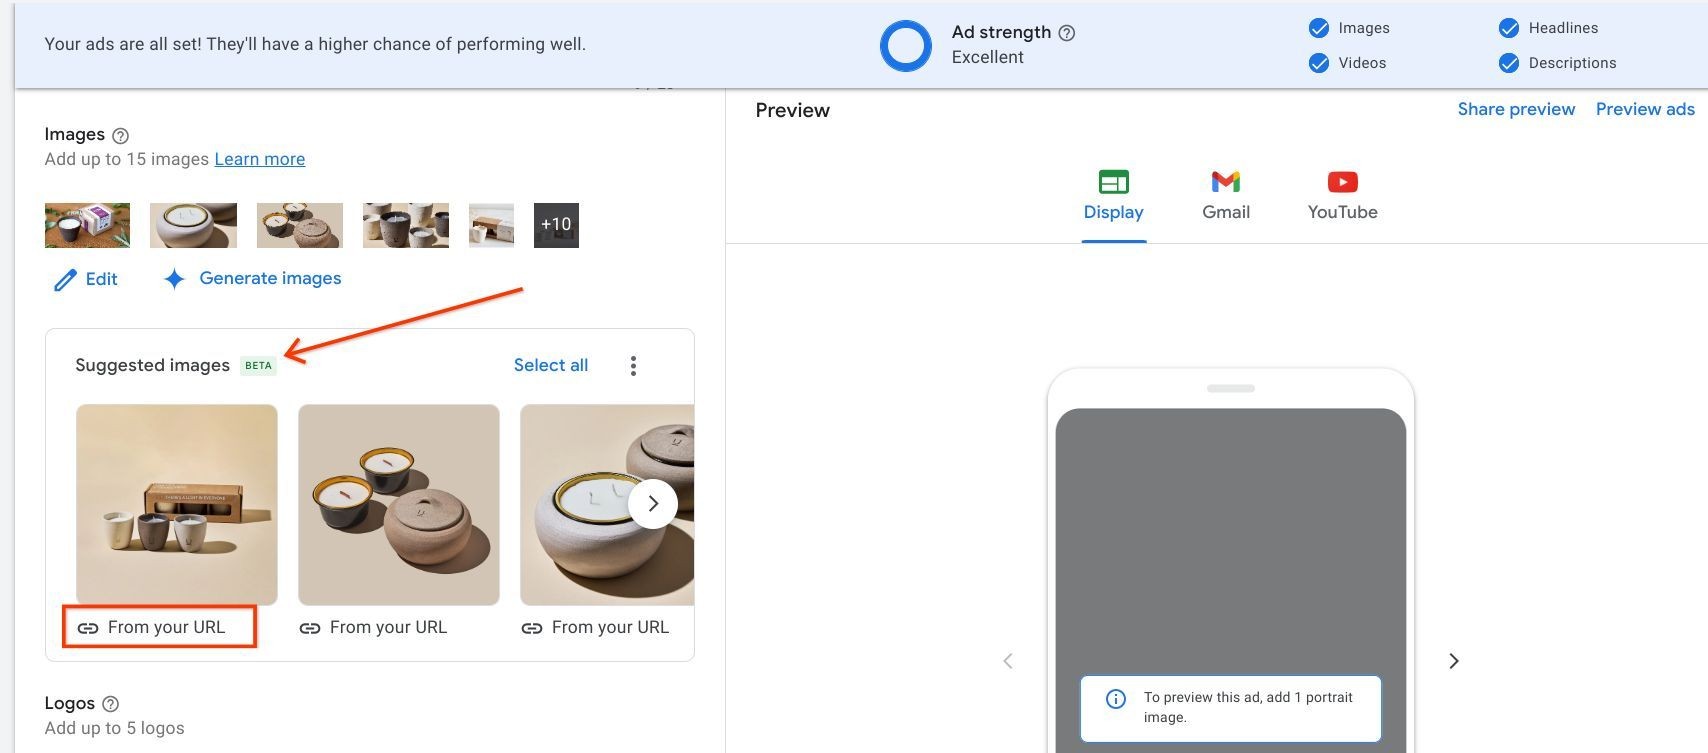This screenshot has height=753, width=1708.
Task: Click the Share preview link
Action: pyautogui.click(x=1516, y=109)
